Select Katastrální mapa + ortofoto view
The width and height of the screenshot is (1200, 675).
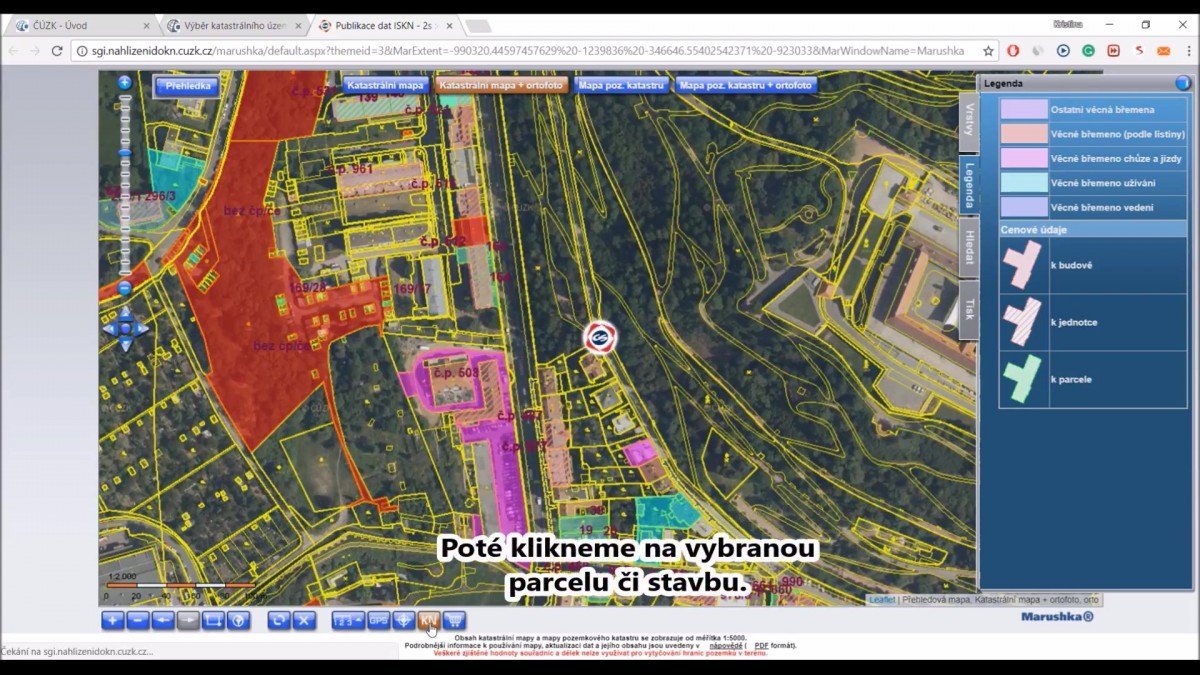point(502,86)
